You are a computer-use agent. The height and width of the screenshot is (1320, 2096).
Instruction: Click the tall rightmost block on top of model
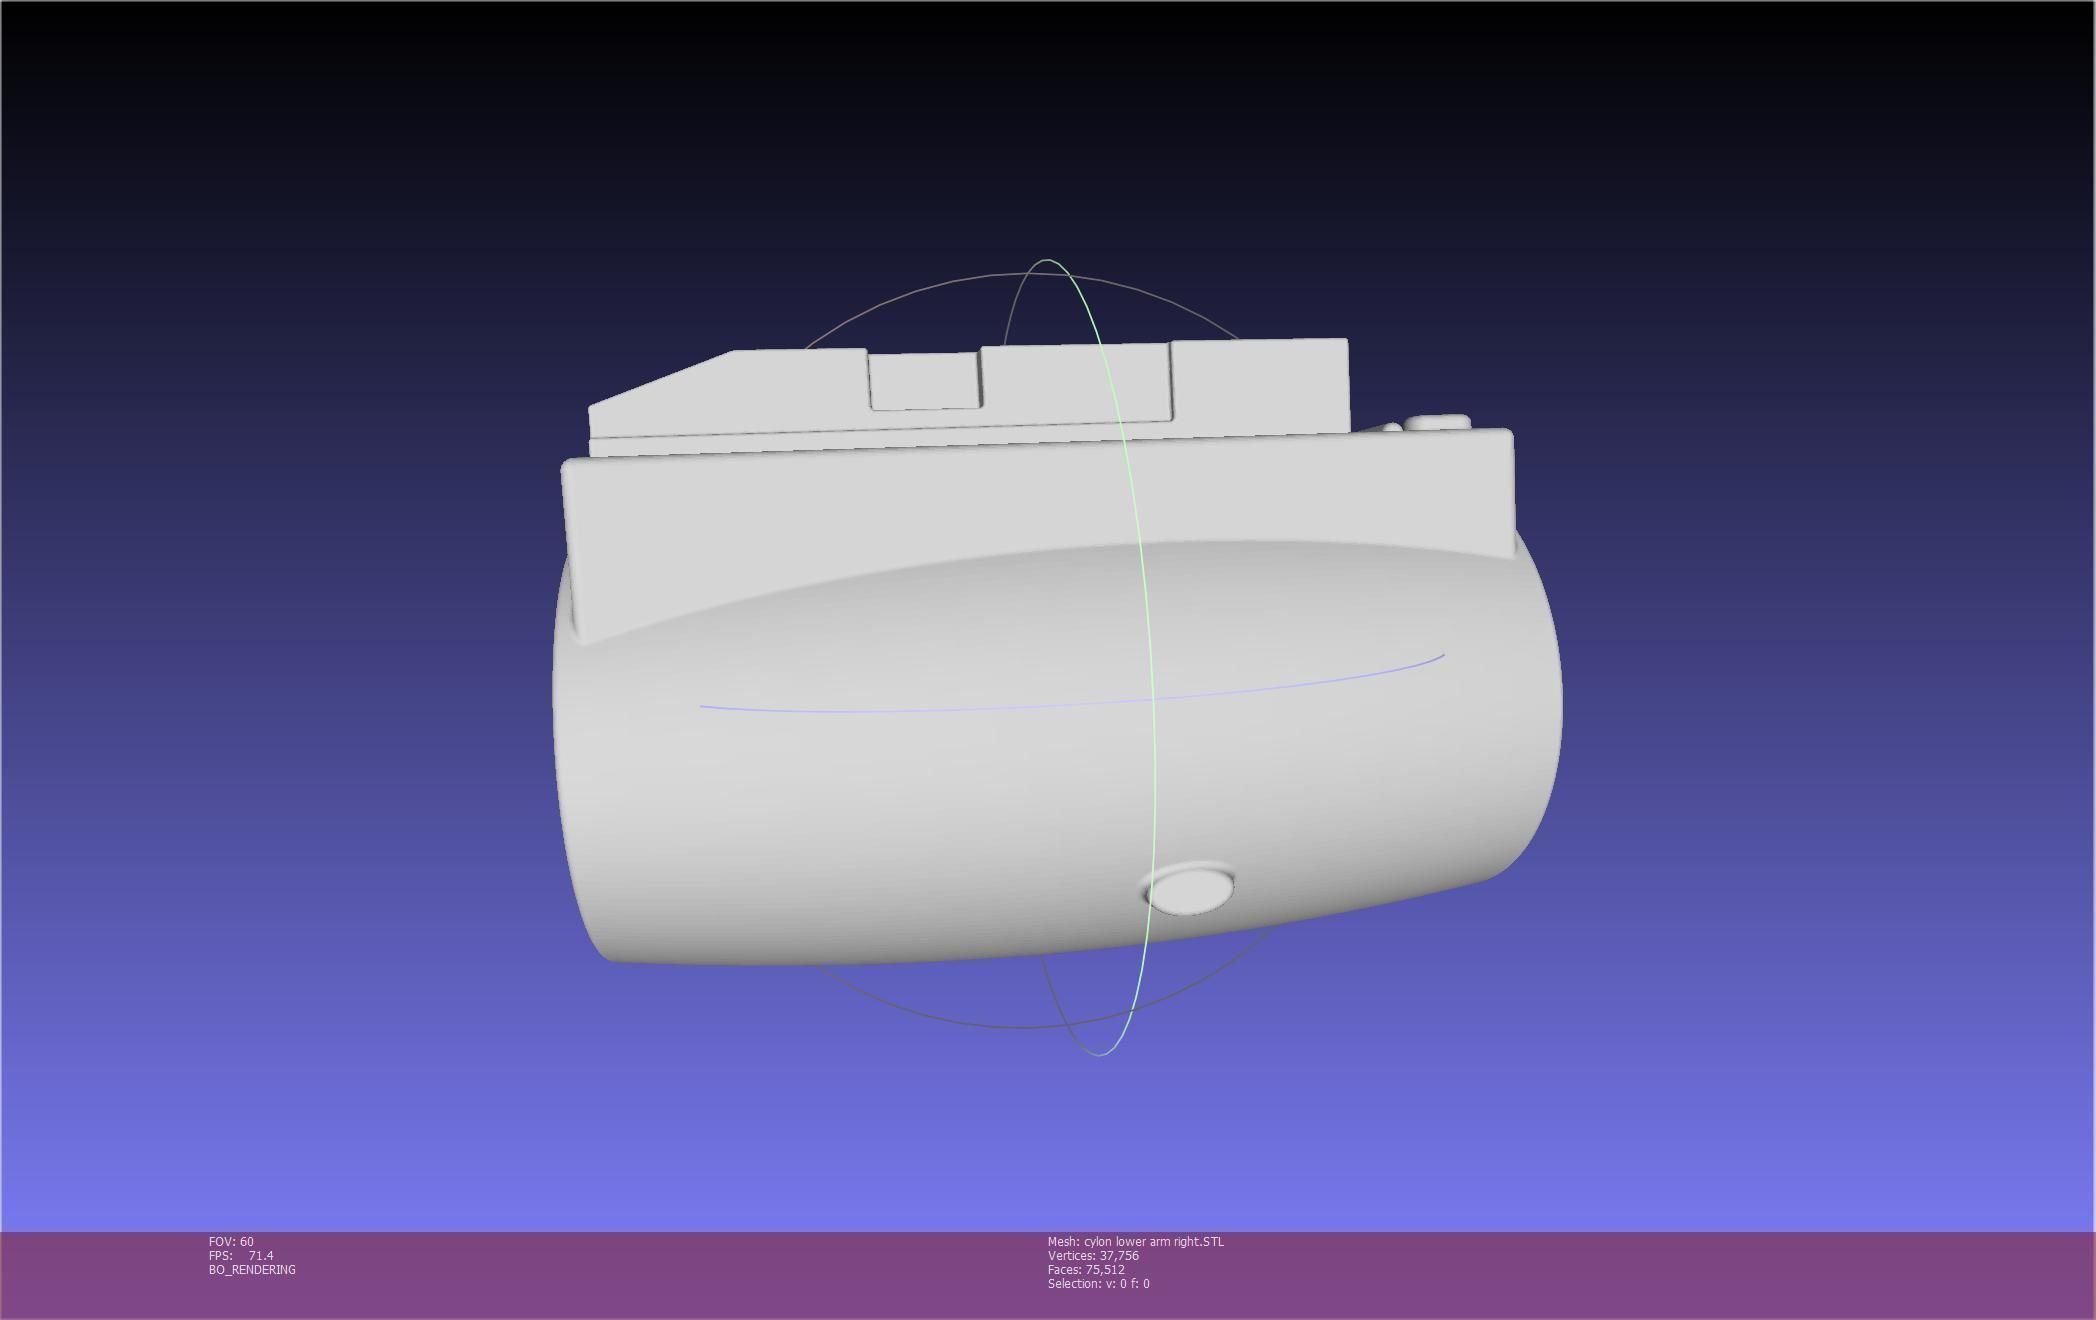1260,385
